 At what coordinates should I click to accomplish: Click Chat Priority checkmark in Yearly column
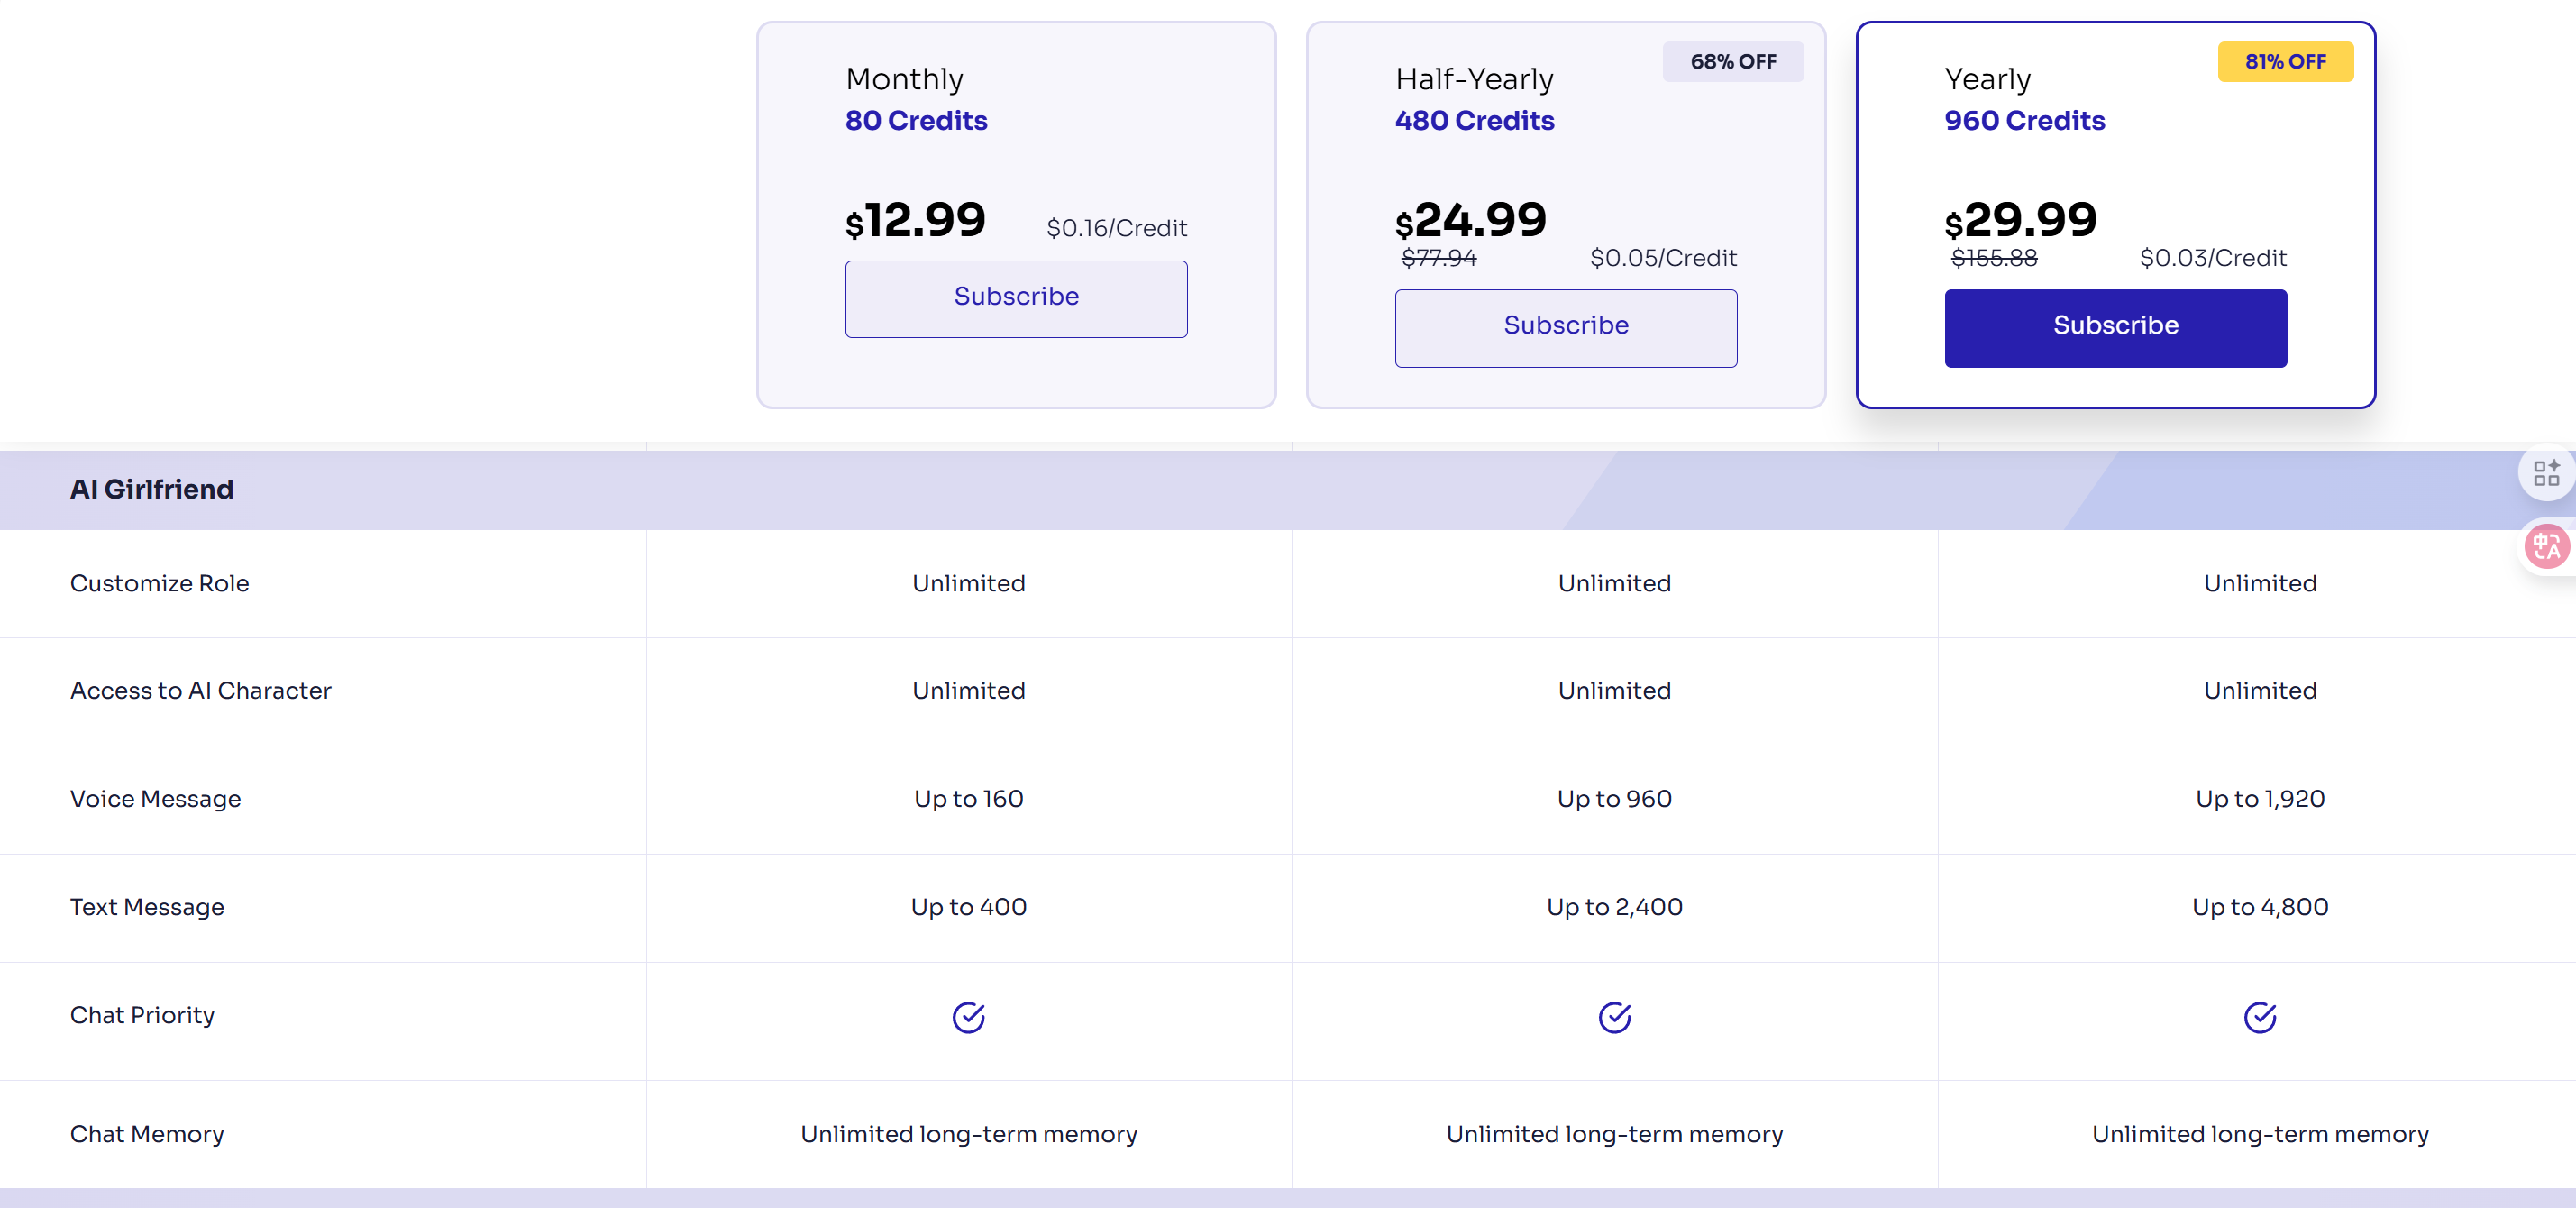coord(2259,1017)
